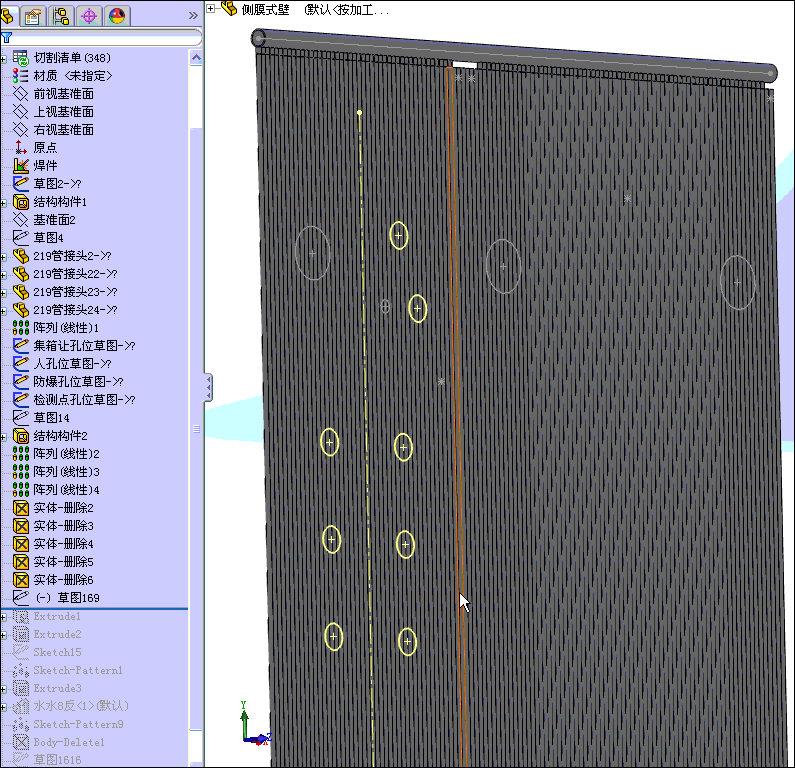The width and height of the screenshot is (795, 768).
Task: Expand the suppressed Extrude1 node
Action: coord(3,618)
